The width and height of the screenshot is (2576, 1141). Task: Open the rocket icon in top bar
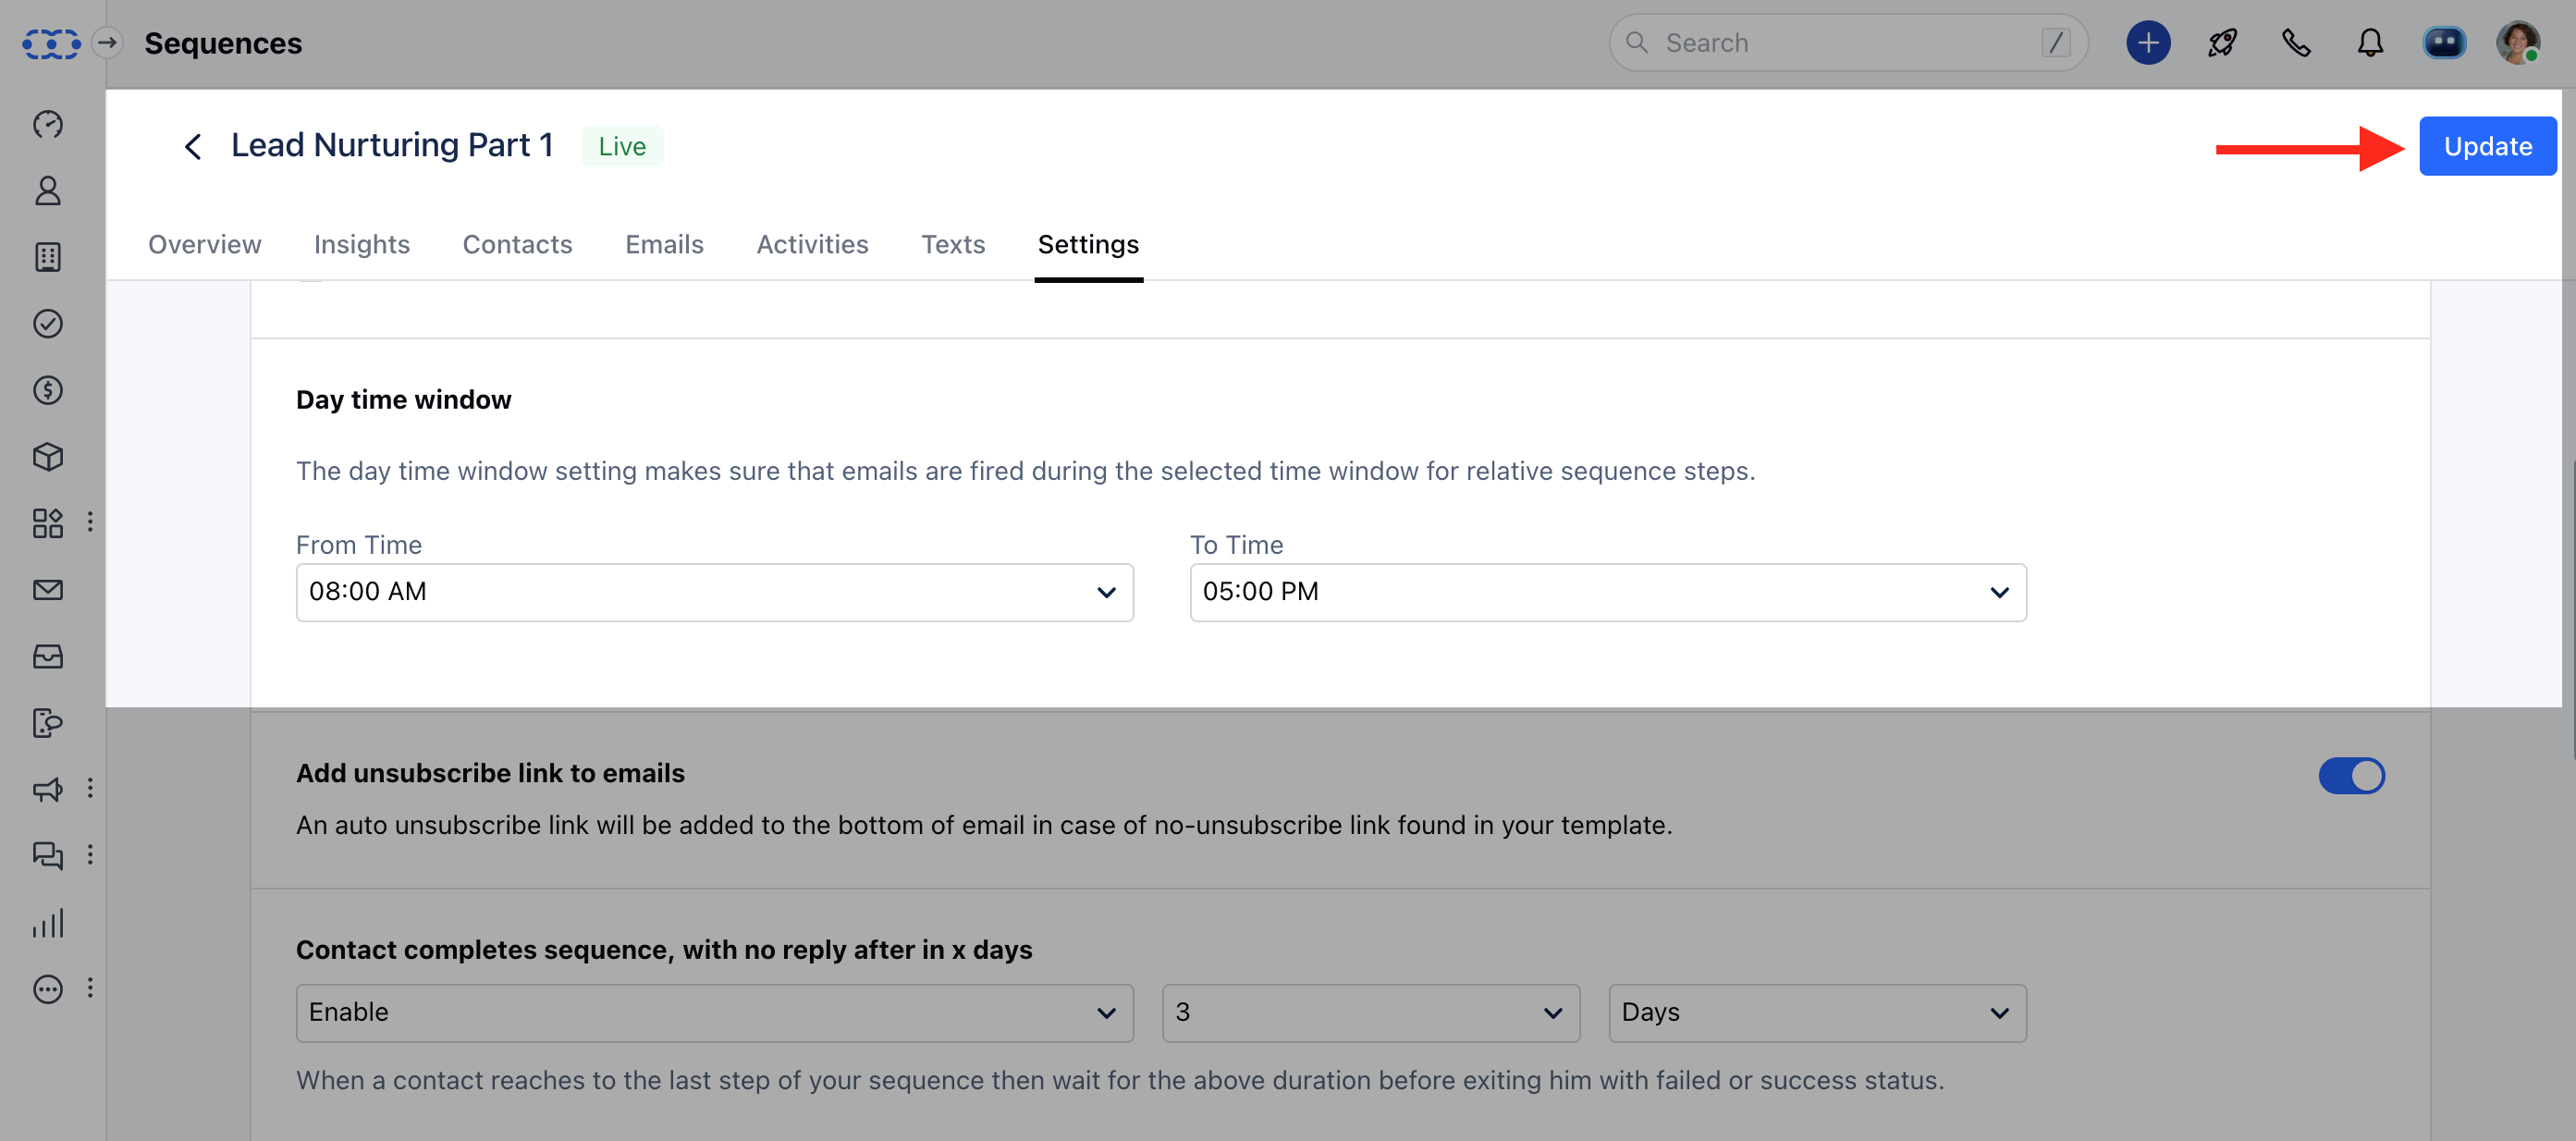(2222, 43)
